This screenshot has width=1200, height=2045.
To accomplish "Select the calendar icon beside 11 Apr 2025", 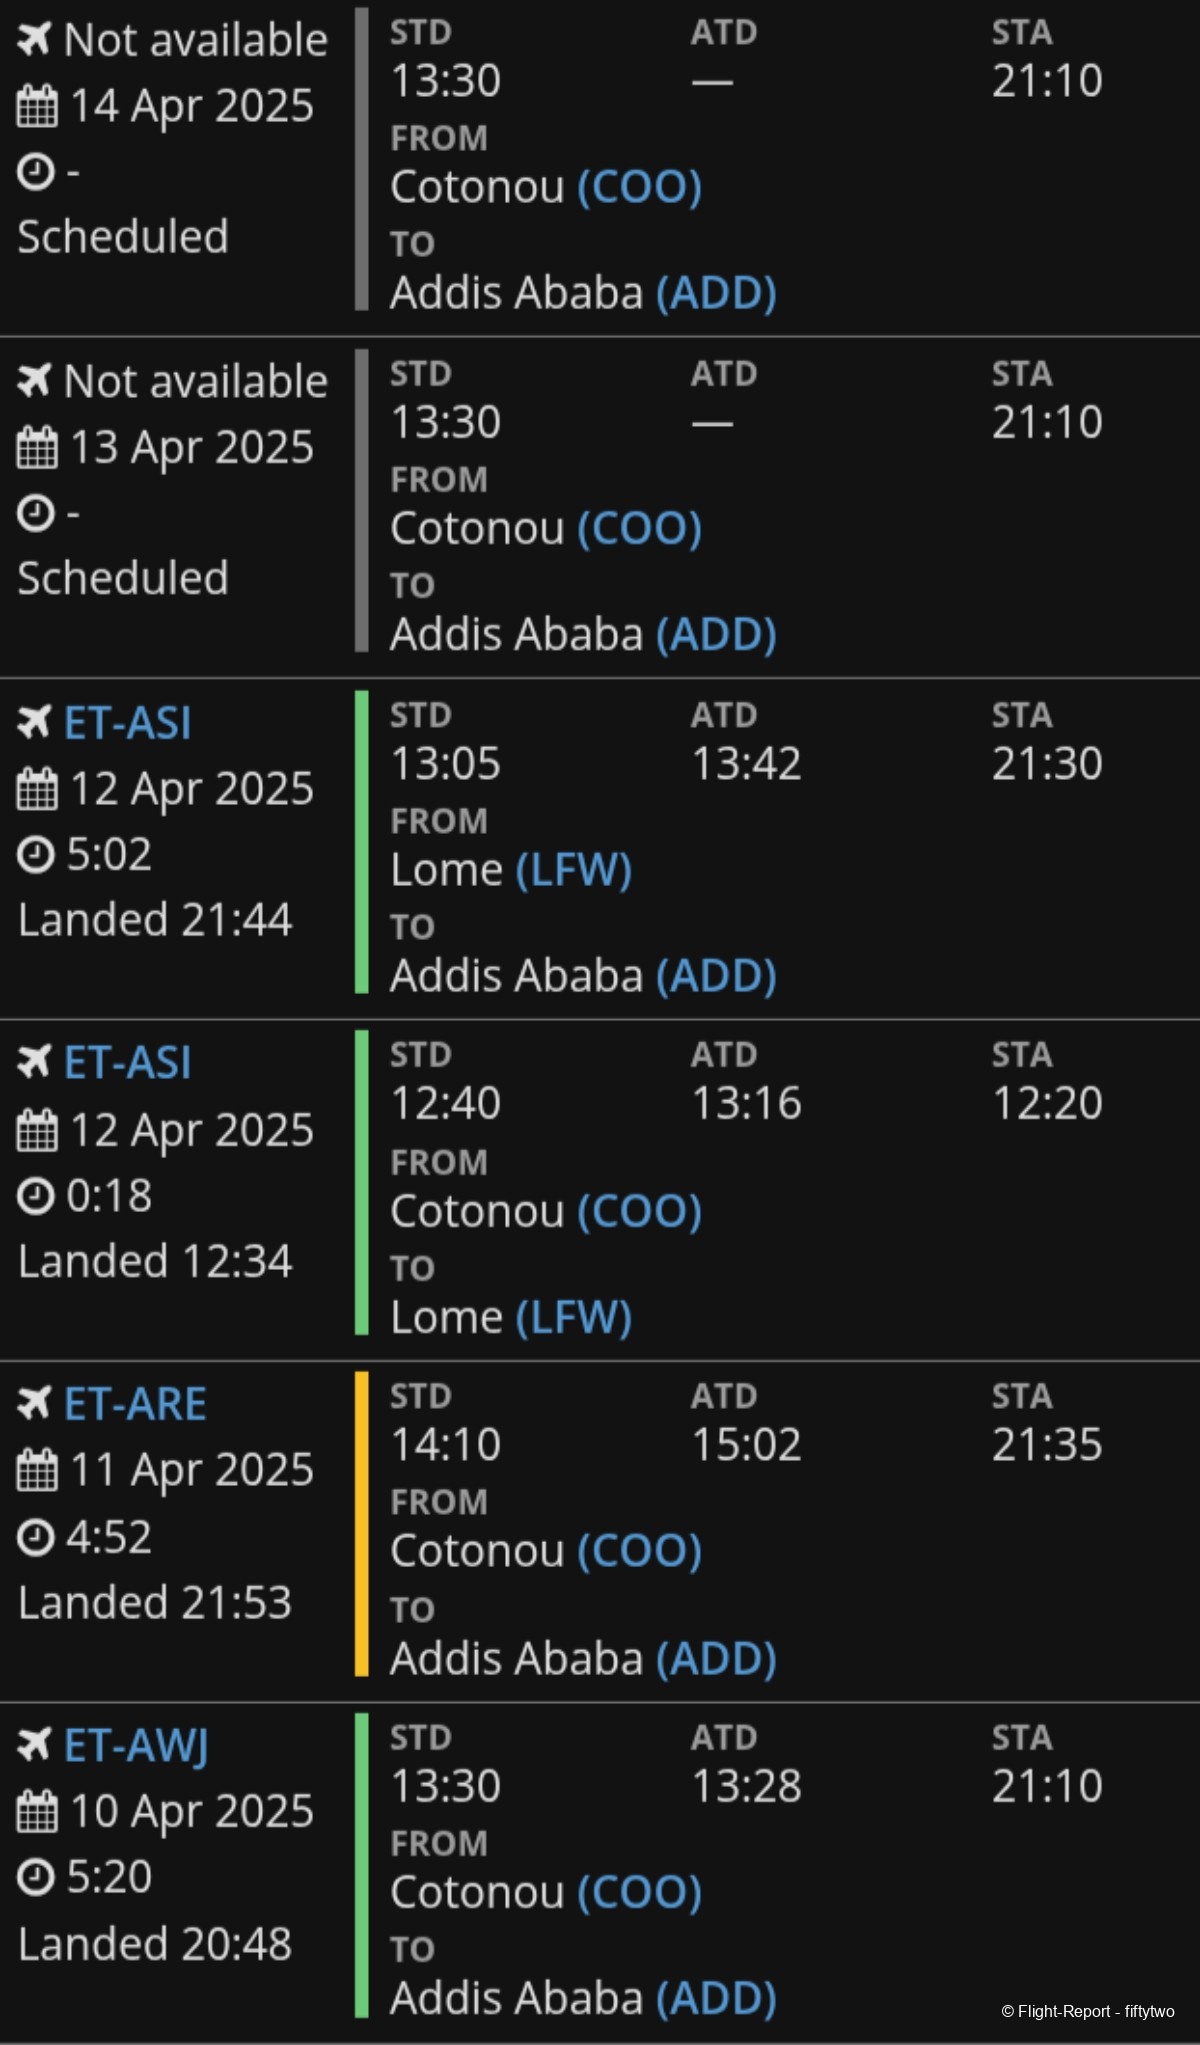I will point(37,1471).
